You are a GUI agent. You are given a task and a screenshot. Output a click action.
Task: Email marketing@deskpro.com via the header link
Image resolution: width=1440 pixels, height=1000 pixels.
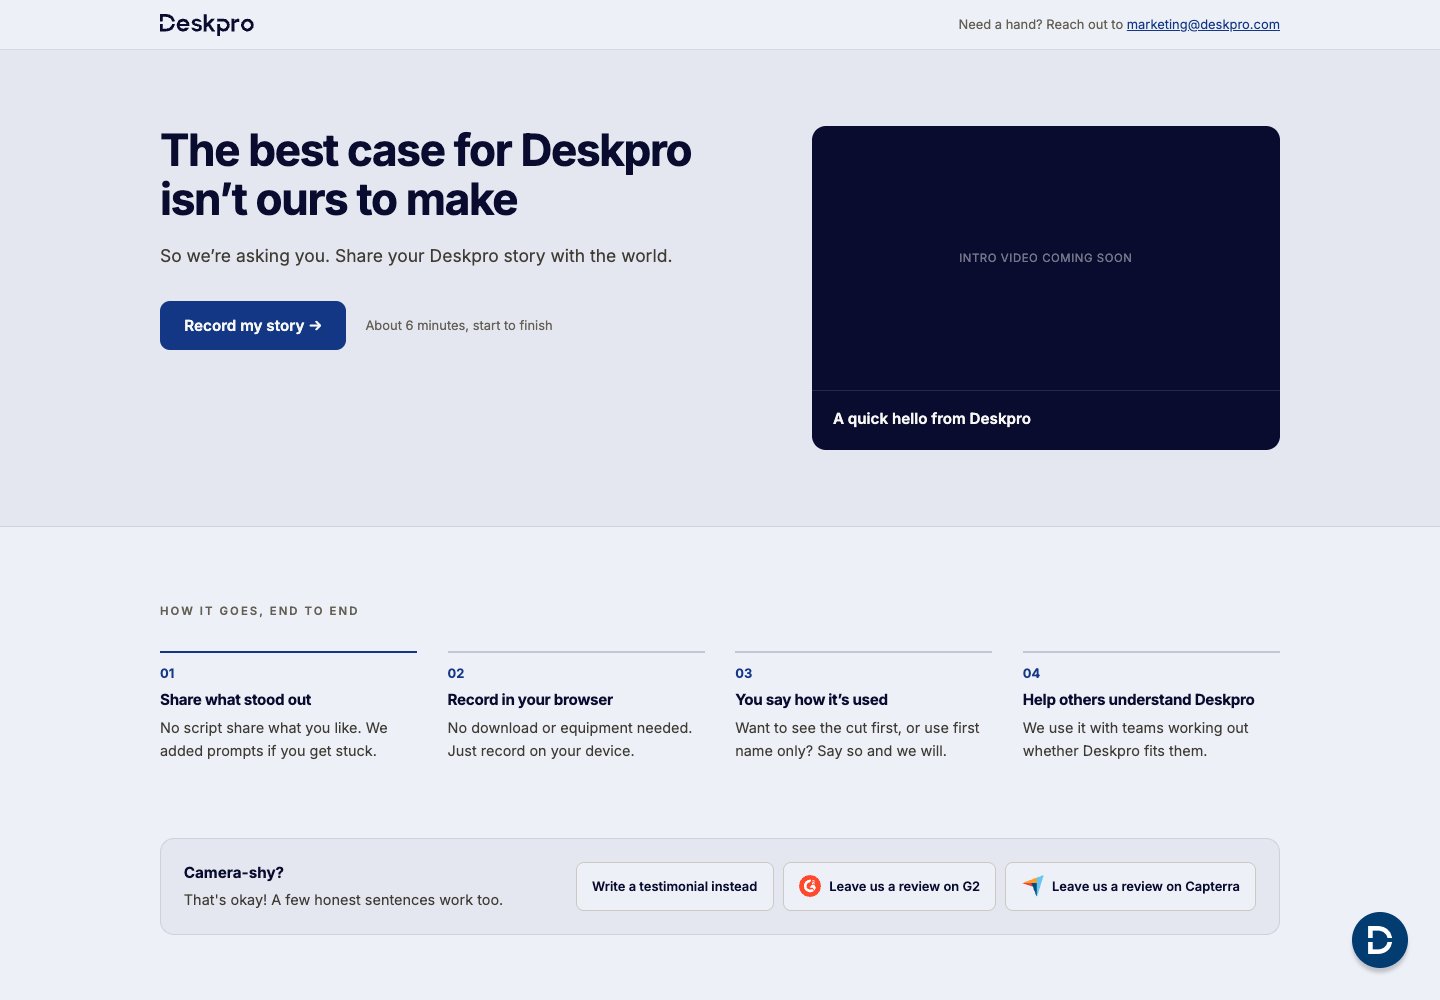click(1203, 24)
